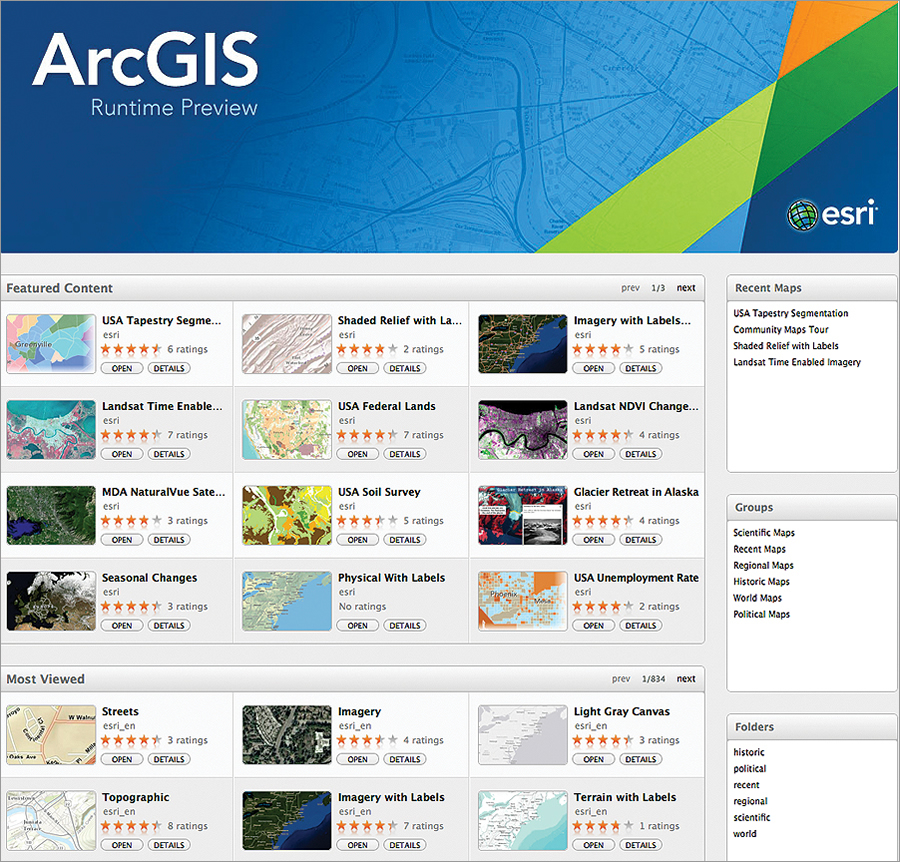The image size is (900, 862).
Task: Open the Landsat NDVI Change map
Action: [593, 454]
